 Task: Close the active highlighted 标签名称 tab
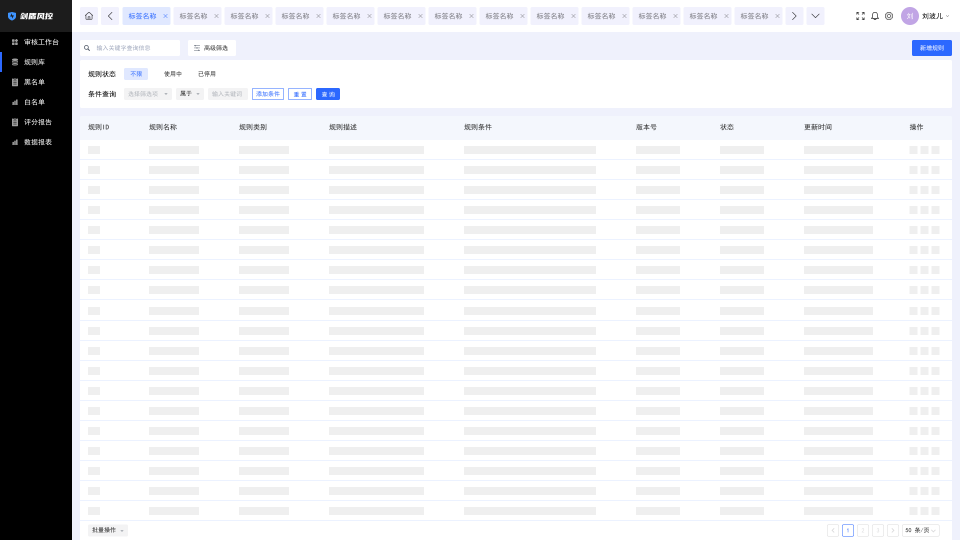165,16
